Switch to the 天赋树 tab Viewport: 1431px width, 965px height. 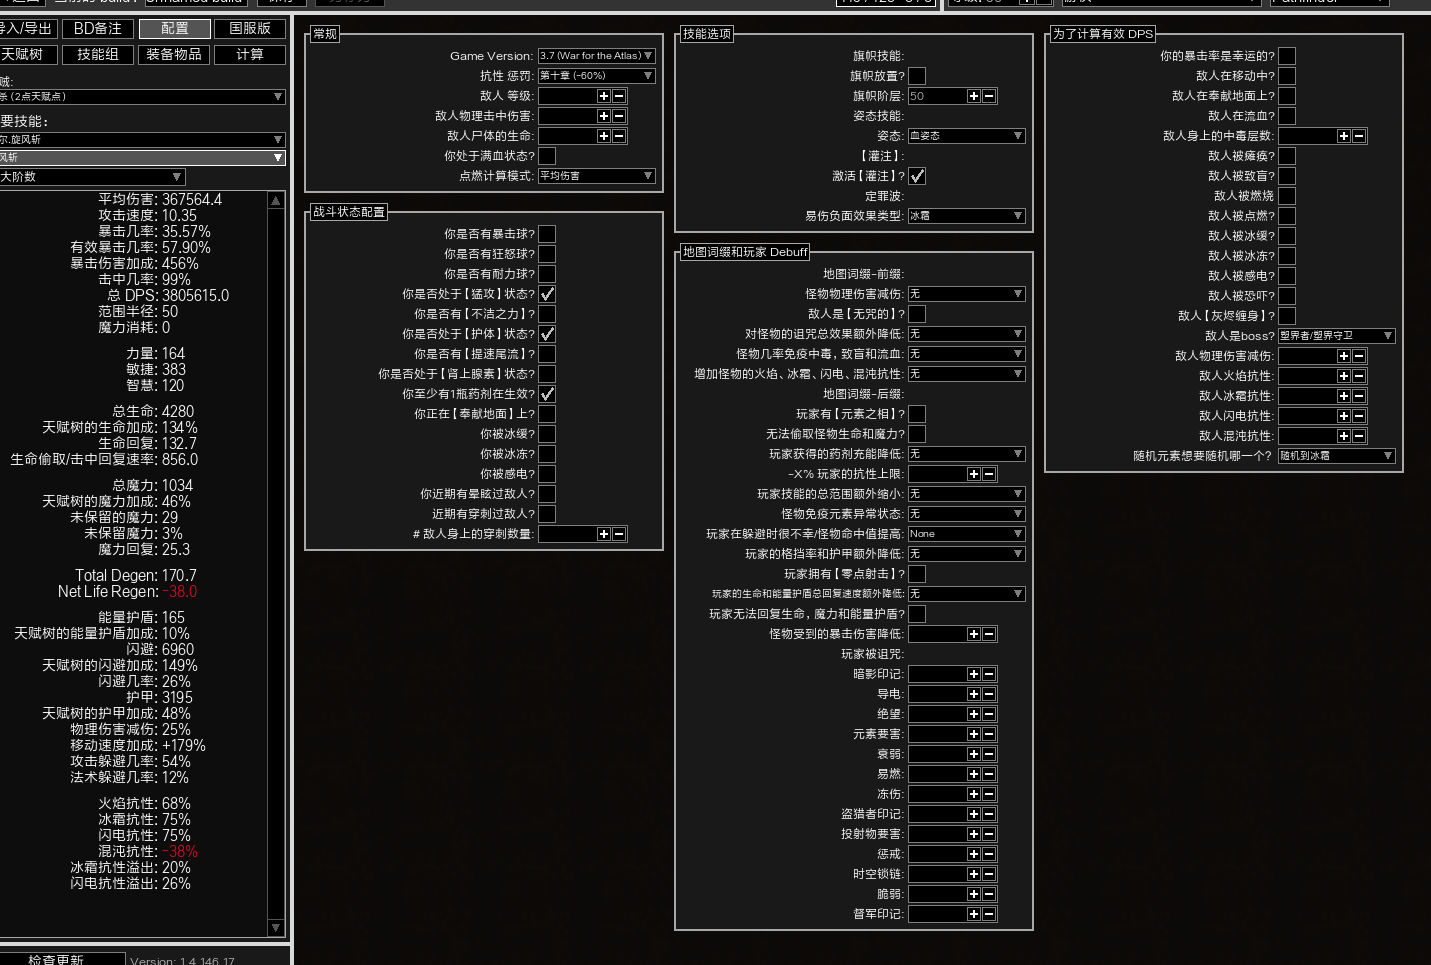pos(24,54)
